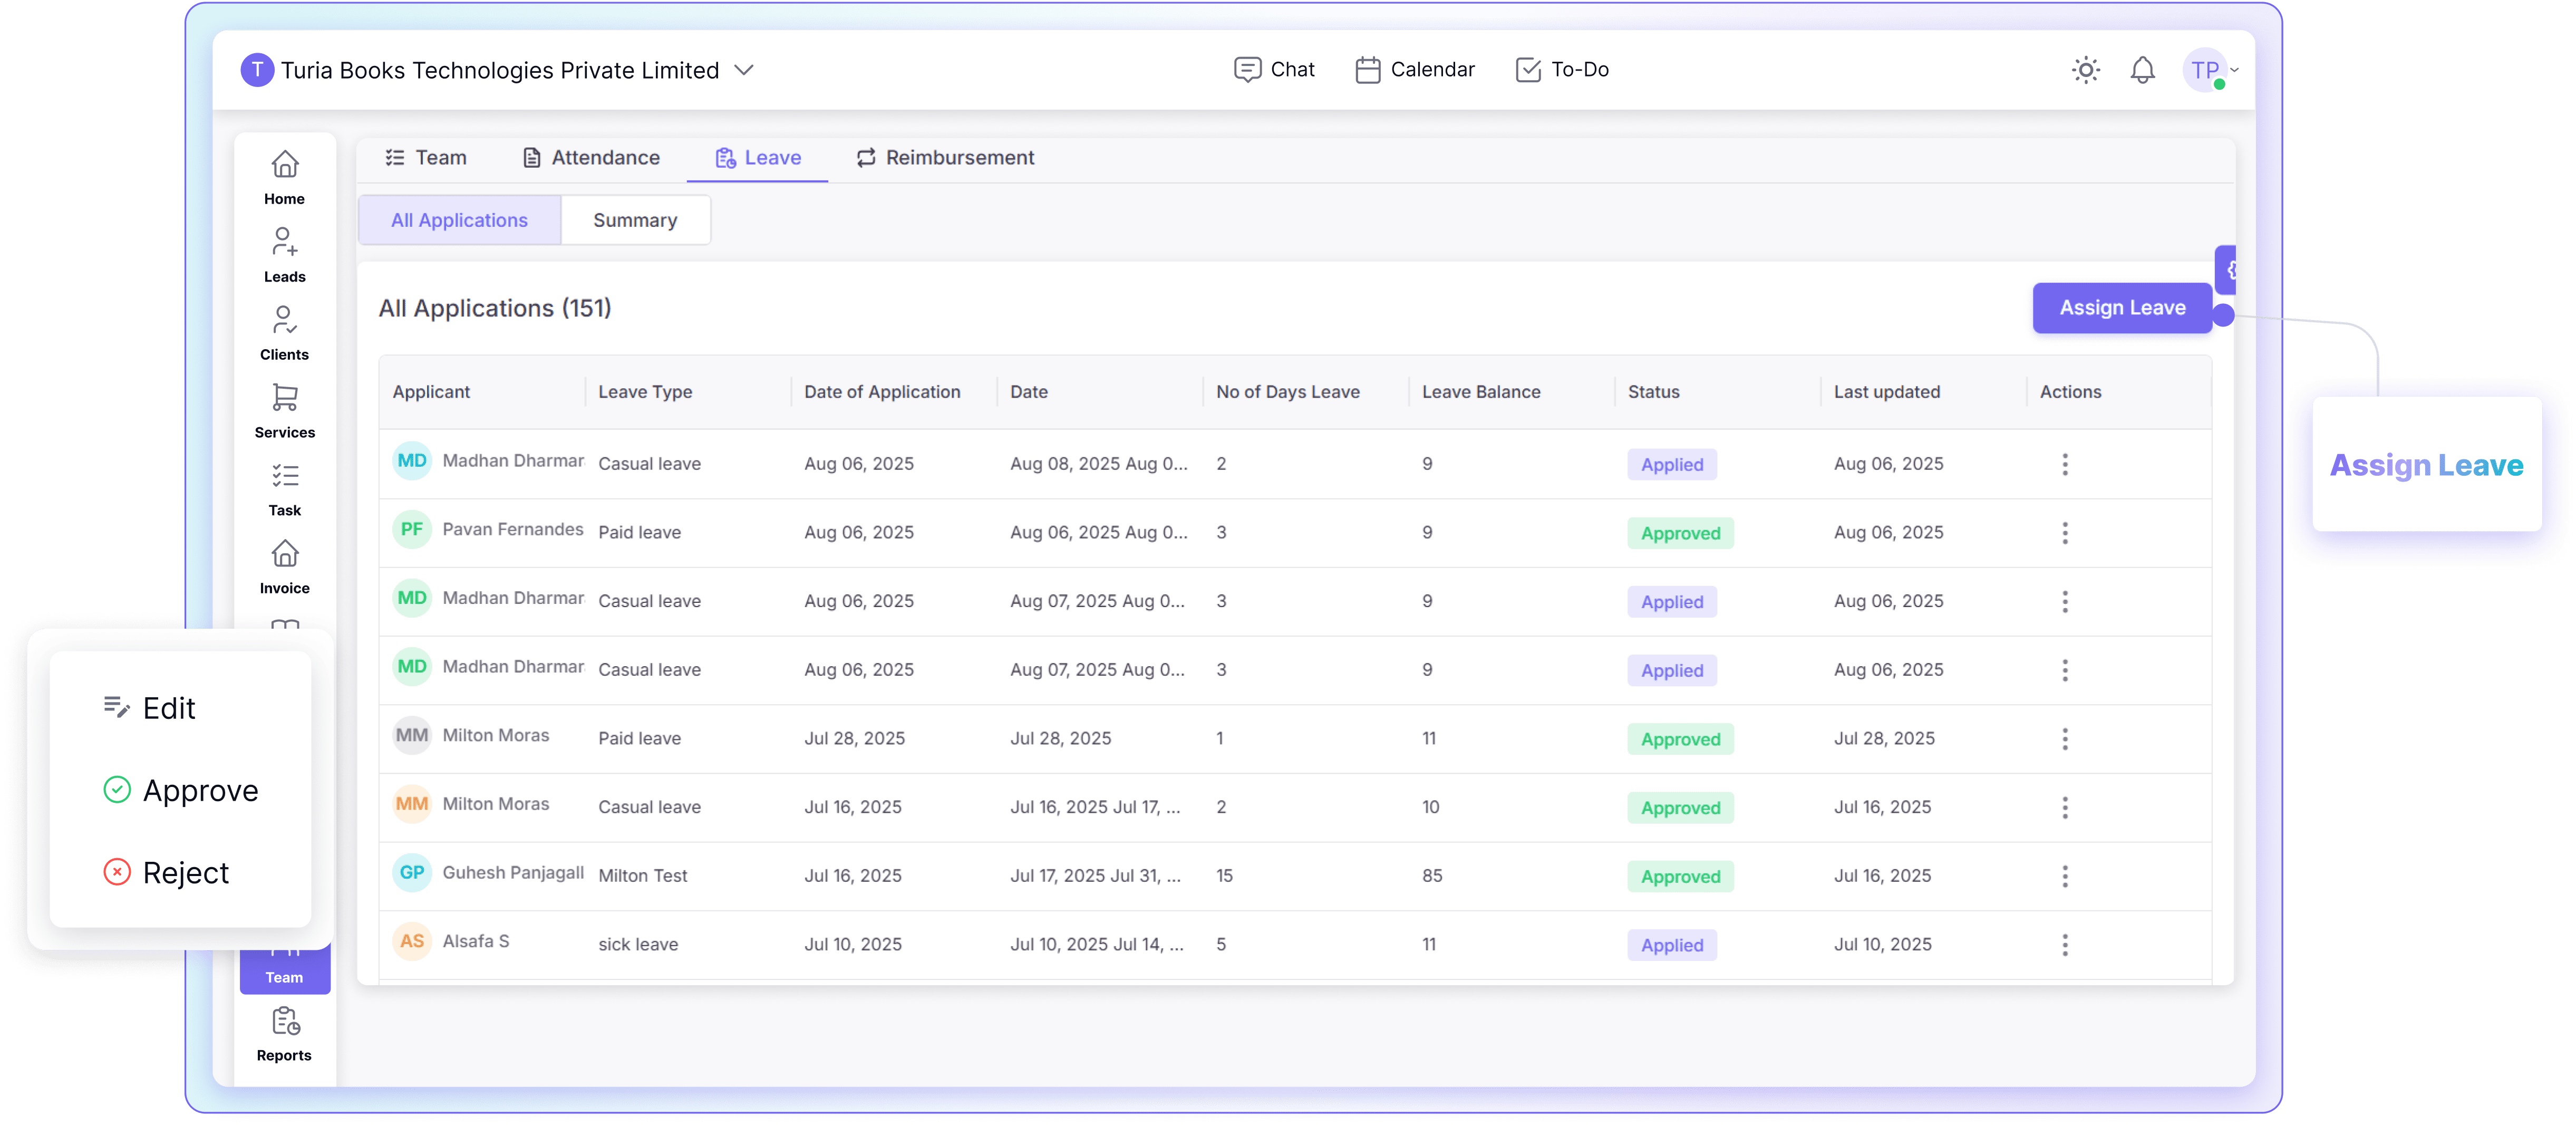Open actions menu for Pavan Fernandes row

2065,533
